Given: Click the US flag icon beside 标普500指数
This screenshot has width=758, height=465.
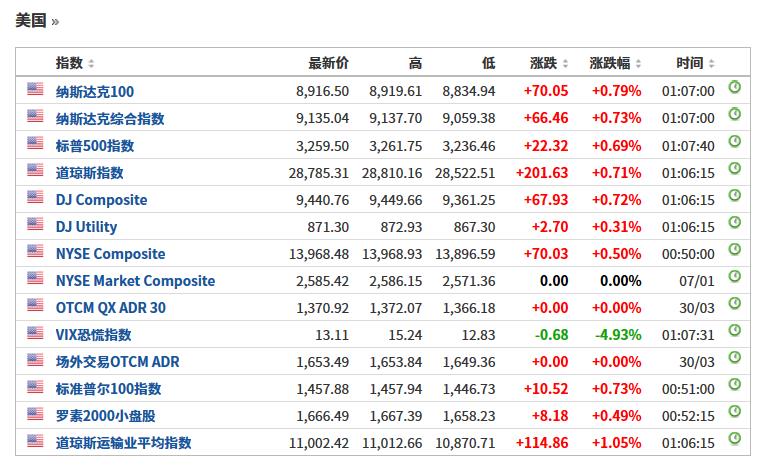Looking at the screenshot, I should pos(35,143).
